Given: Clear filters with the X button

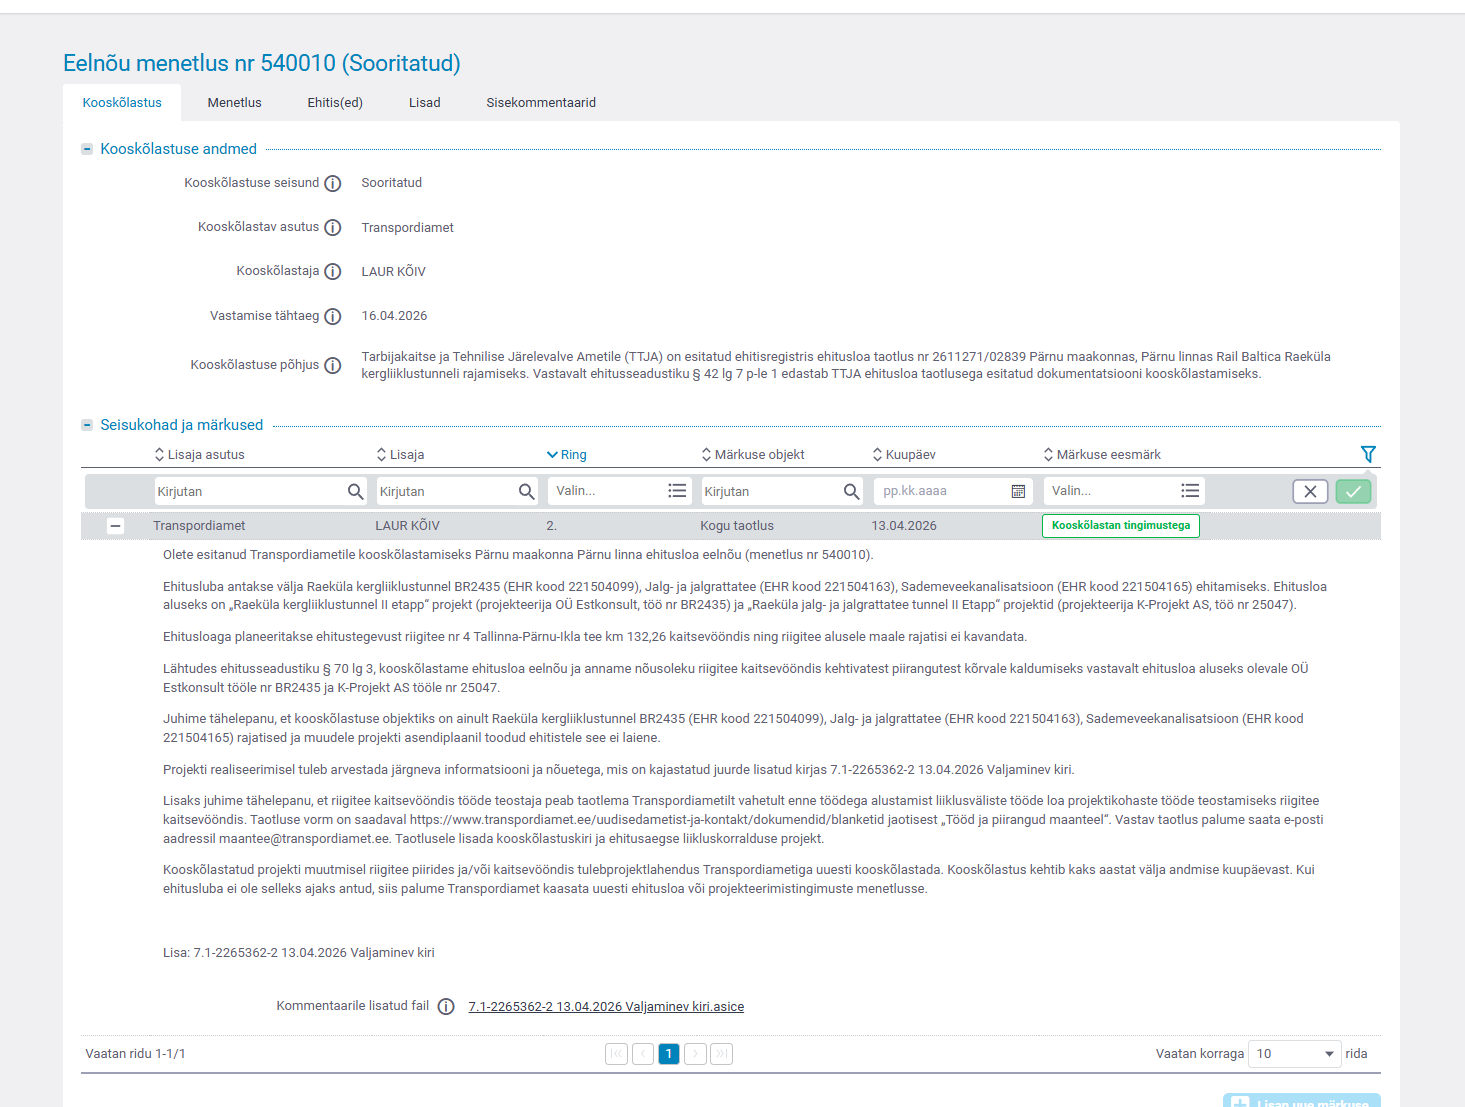Looking at the screenshot, I should [1310, 491].
